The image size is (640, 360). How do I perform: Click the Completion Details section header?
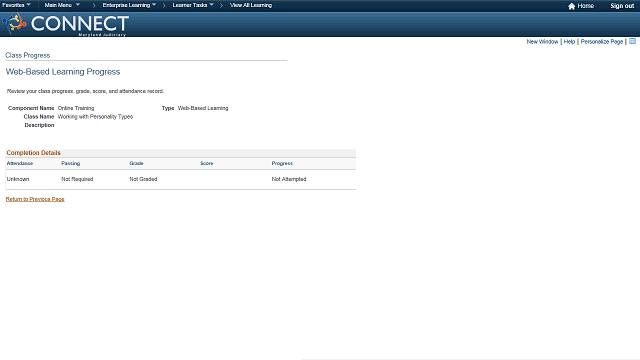[x=33, y=153]
